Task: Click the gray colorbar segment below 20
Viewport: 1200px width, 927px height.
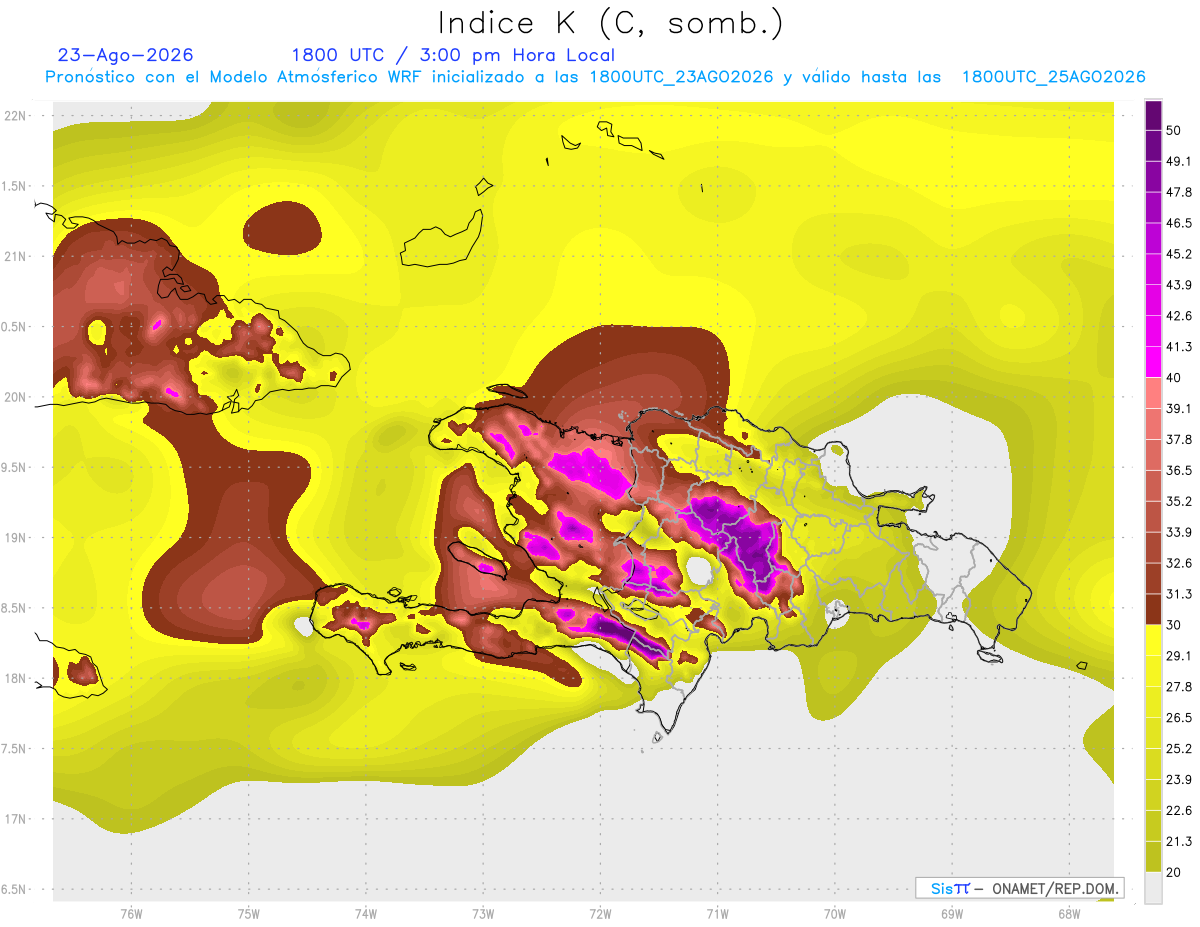Action: [1153, 887]
